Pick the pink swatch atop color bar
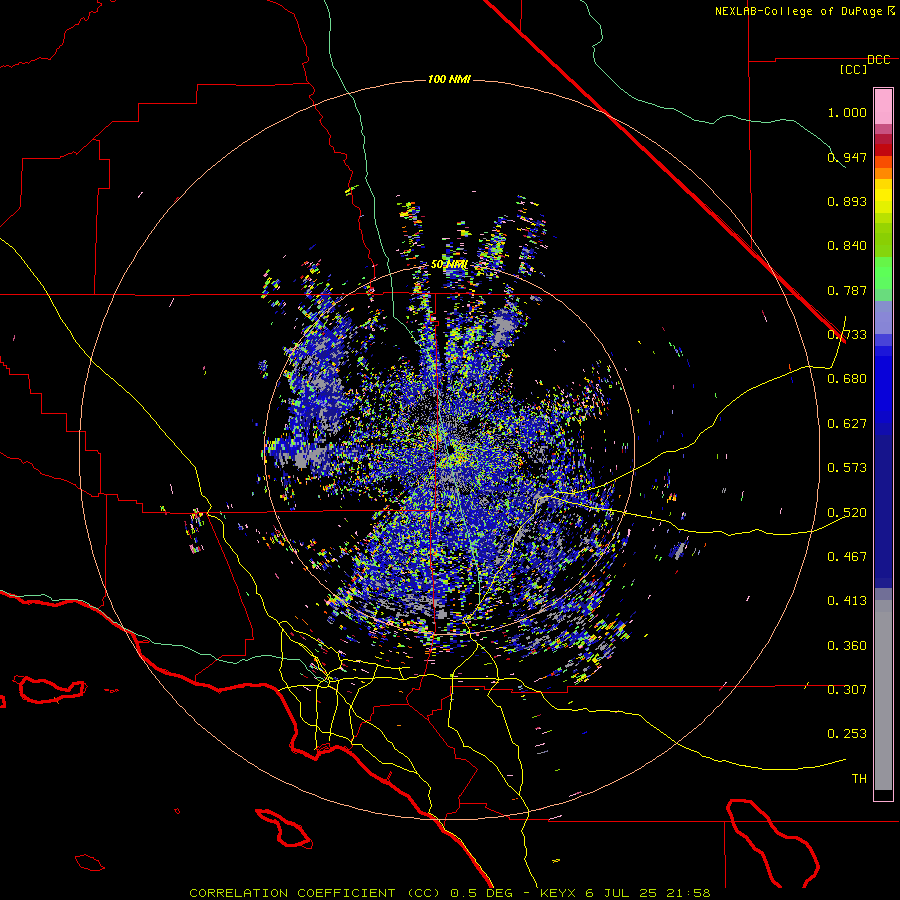This screenshot has width=900, height=900. click(x=883, y=107)
